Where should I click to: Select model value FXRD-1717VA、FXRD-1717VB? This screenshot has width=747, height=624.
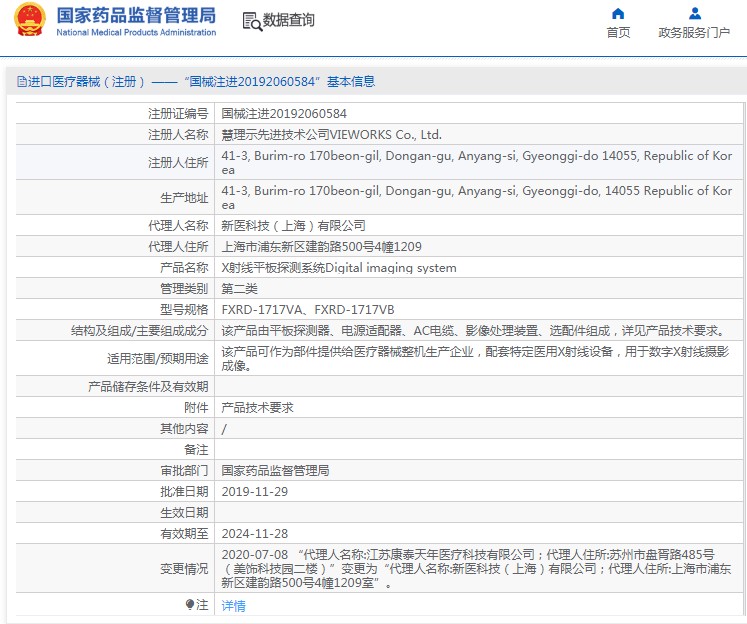pyautogui.click(x=308, y=310)
